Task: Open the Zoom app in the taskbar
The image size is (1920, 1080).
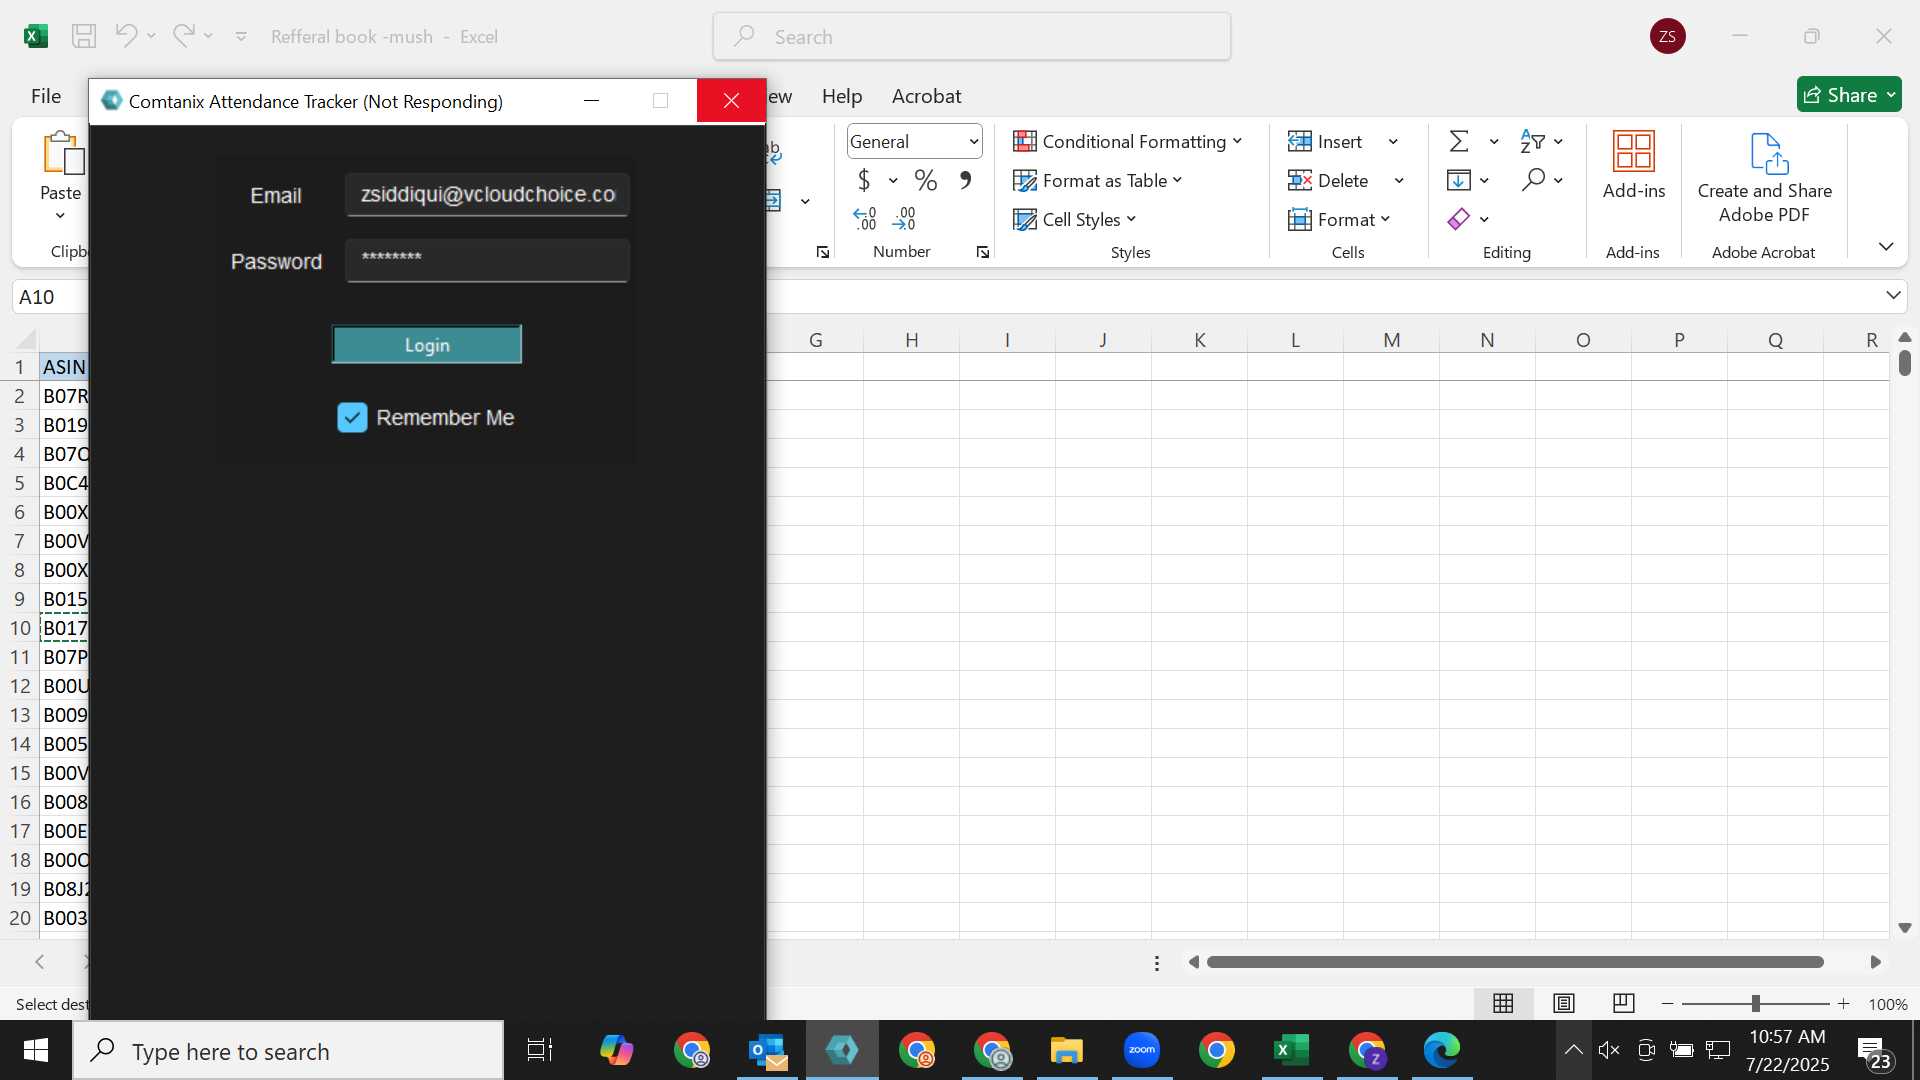Action: coord(1142,1050)
